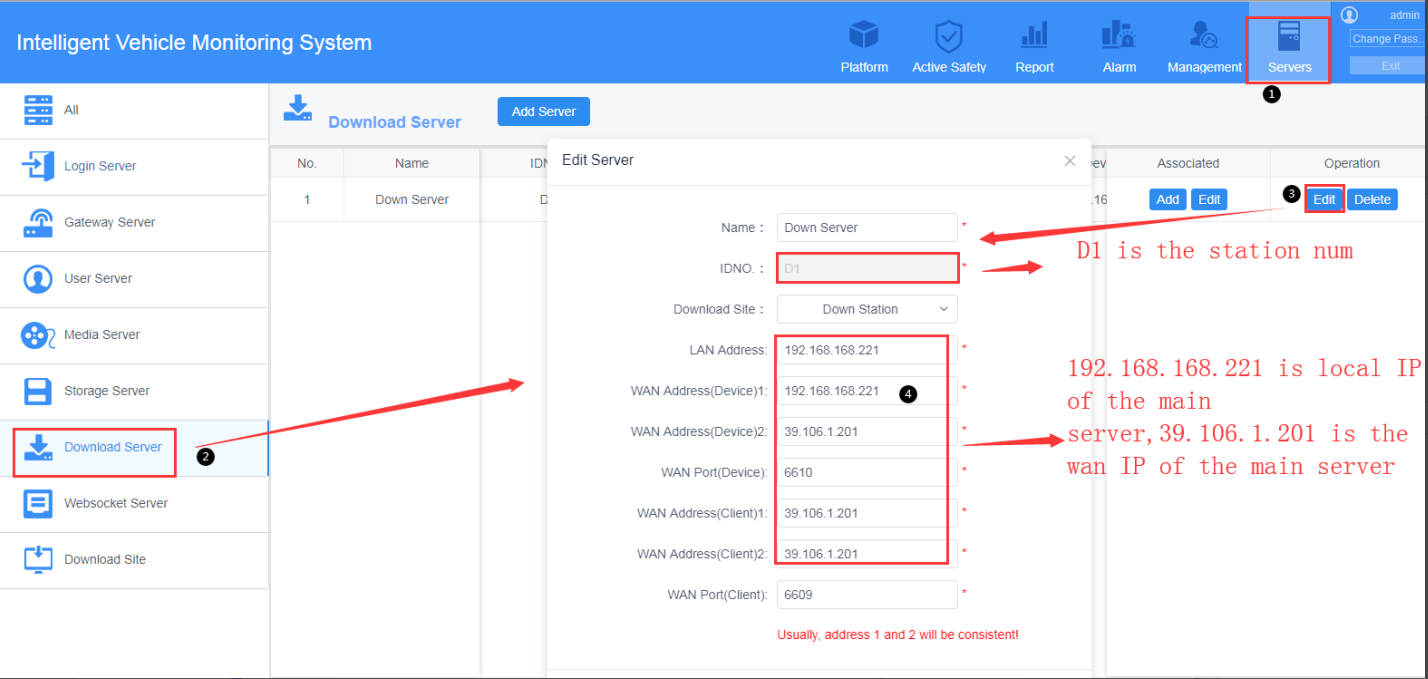Select the Websocket Server sidebar icon
Image resolution: width=1428 pixels, height=679 pixels.
(38, 503)
